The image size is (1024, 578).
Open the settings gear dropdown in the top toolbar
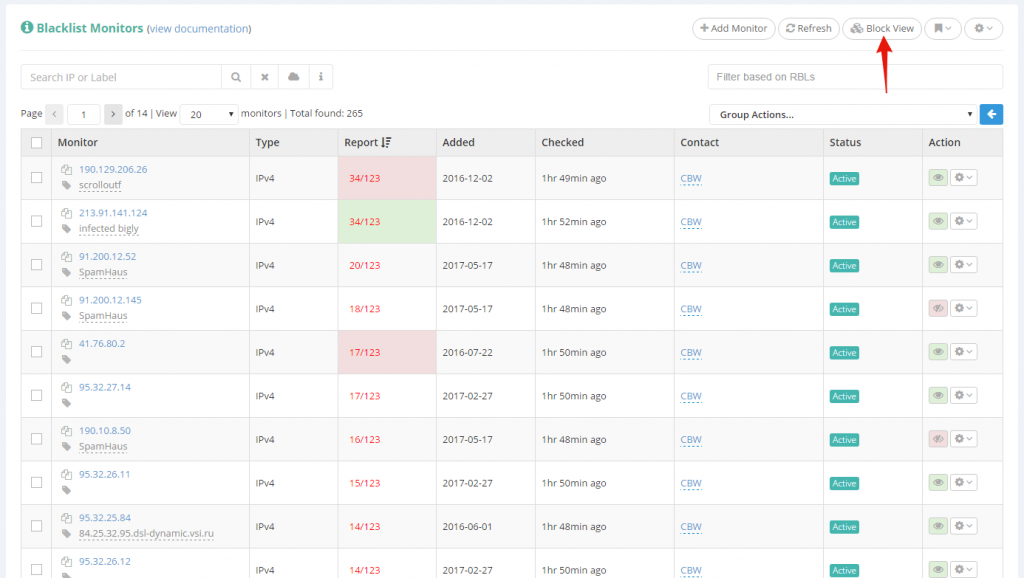tap(983, 28)
